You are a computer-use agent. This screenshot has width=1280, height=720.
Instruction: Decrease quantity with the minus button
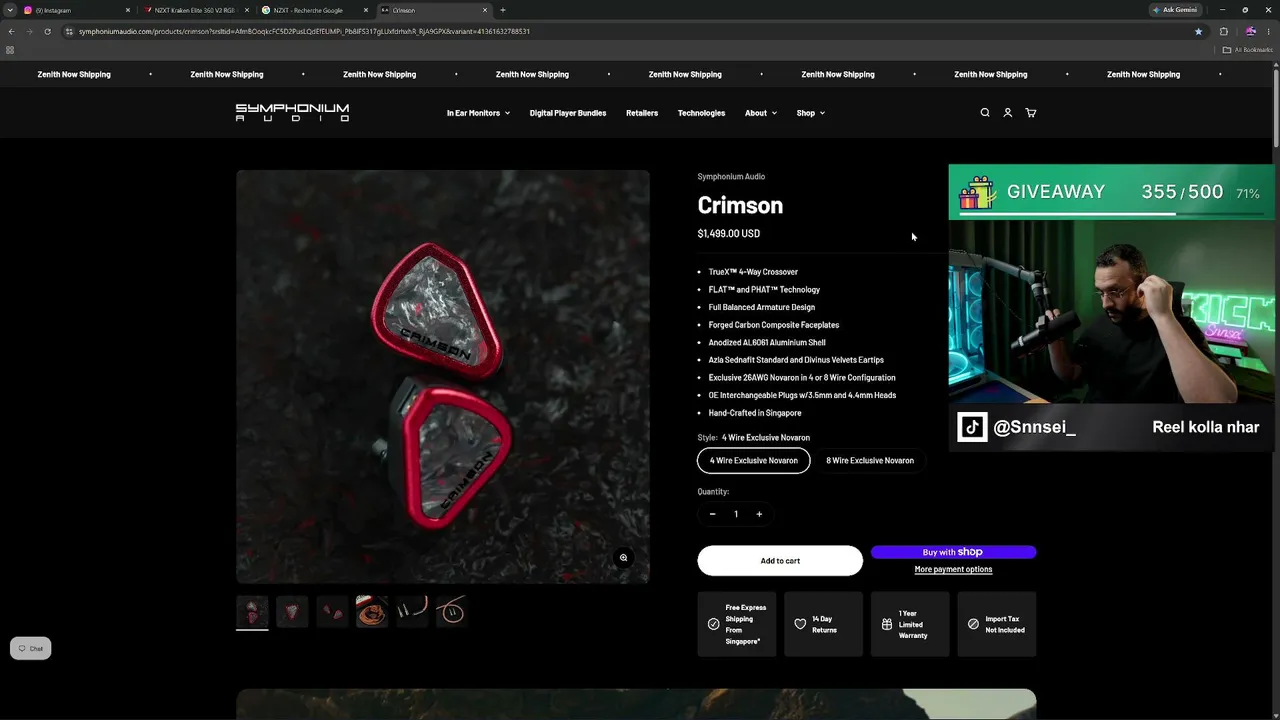pyautogui.click(x=712, y=514)
